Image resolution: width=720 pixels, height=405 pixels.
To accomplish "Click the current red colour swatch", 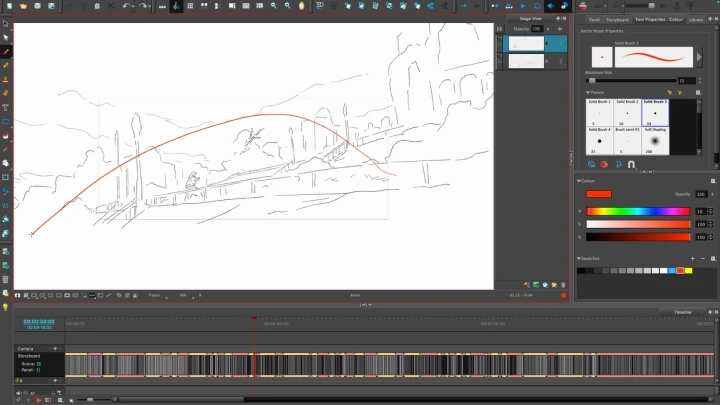I will pos(599,194).
